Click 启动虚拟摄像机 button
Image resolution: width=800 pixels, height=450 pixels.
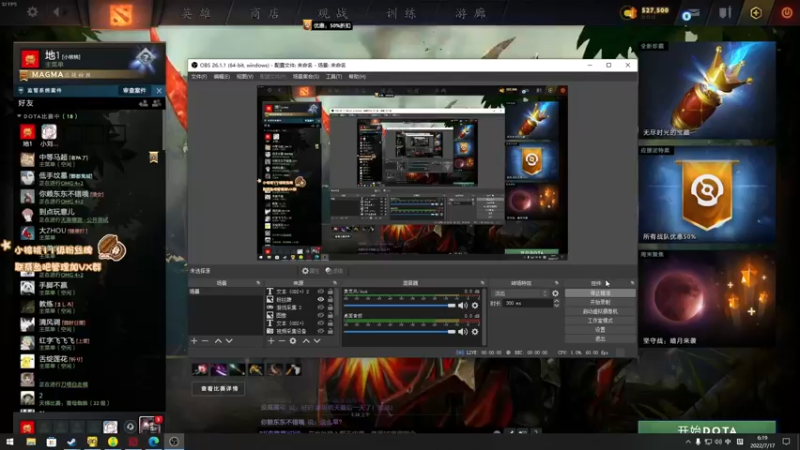600,311
